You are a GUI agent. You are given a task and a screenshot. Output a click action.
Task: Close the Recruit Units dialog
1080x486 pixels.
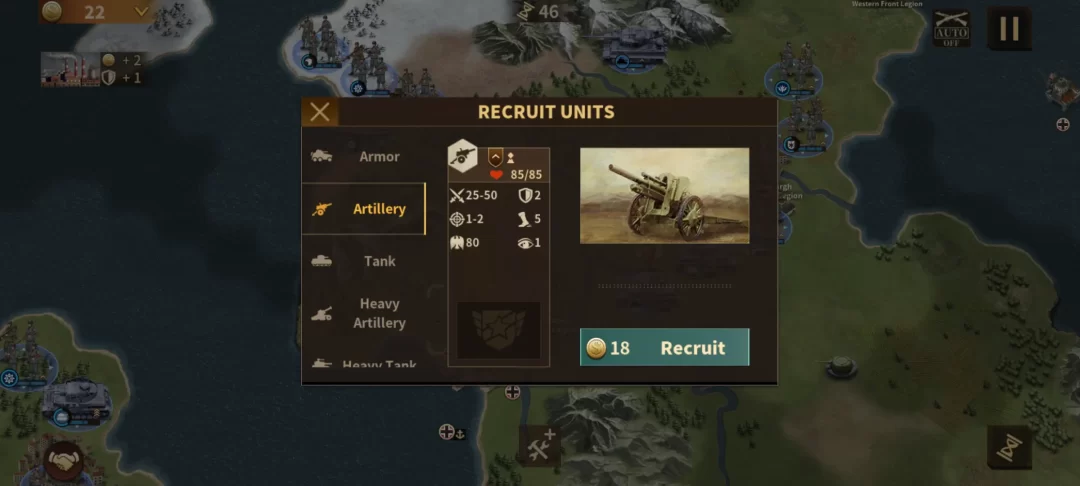coord(320,112)
